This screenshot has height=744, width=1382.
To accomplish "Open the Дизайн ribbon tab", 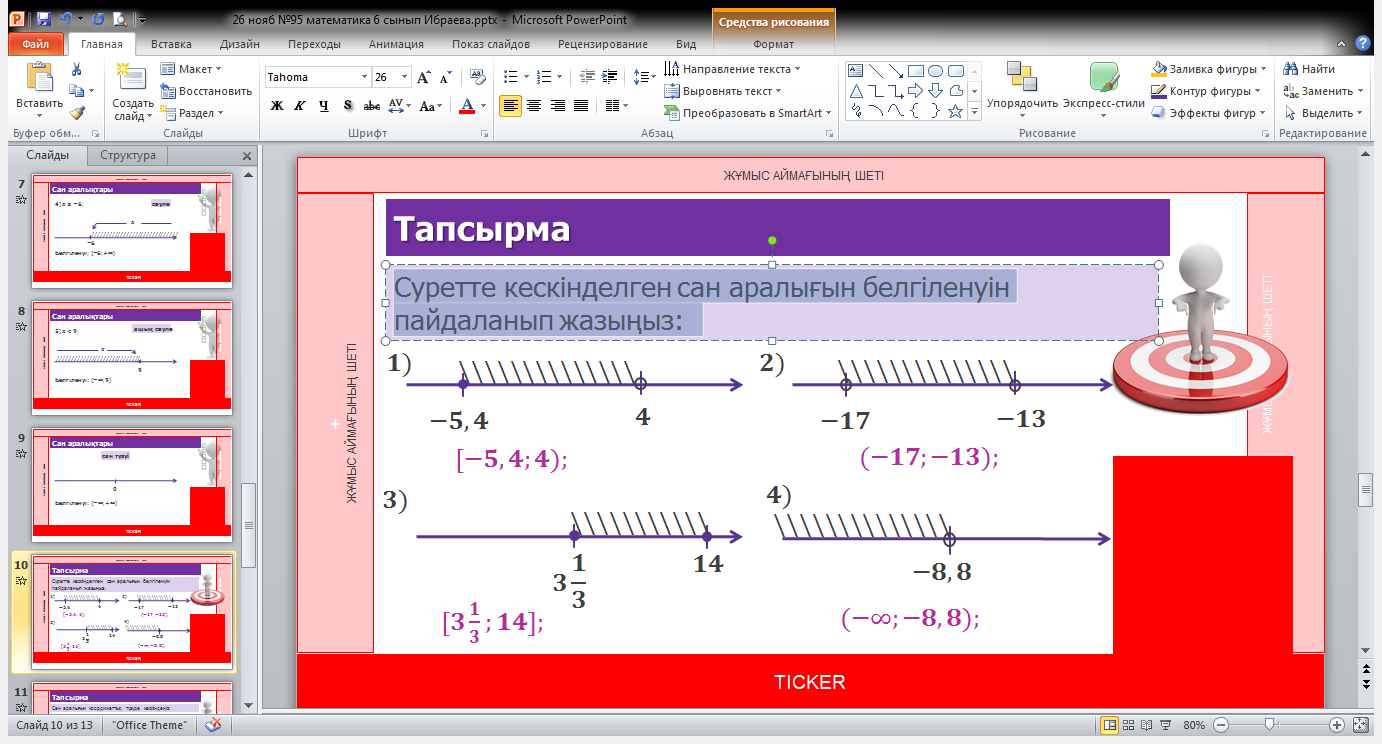I will 240,44.
